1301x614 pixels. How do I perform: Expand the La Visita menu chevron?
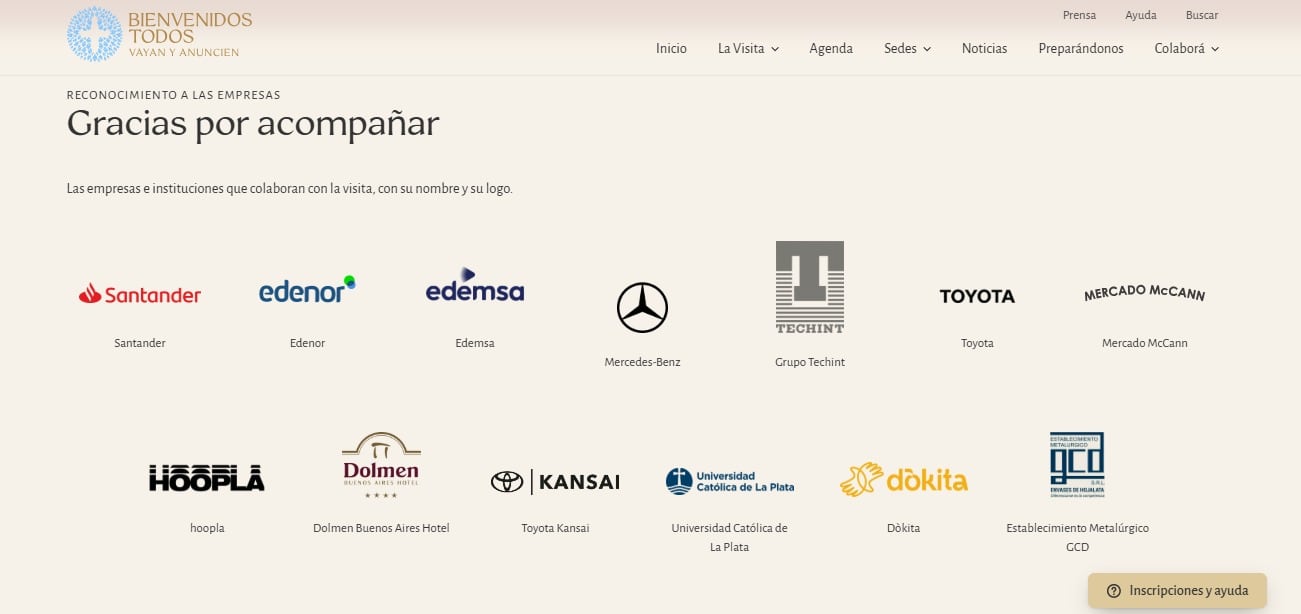[x=775, y=49]
